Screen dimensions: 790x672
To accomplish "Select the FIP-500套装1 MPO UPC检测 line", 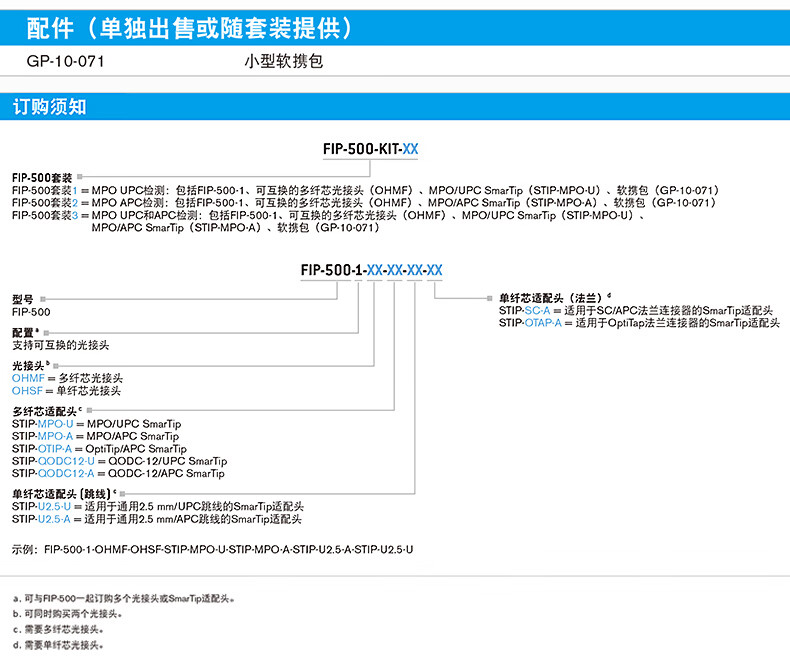I will 365,190.
